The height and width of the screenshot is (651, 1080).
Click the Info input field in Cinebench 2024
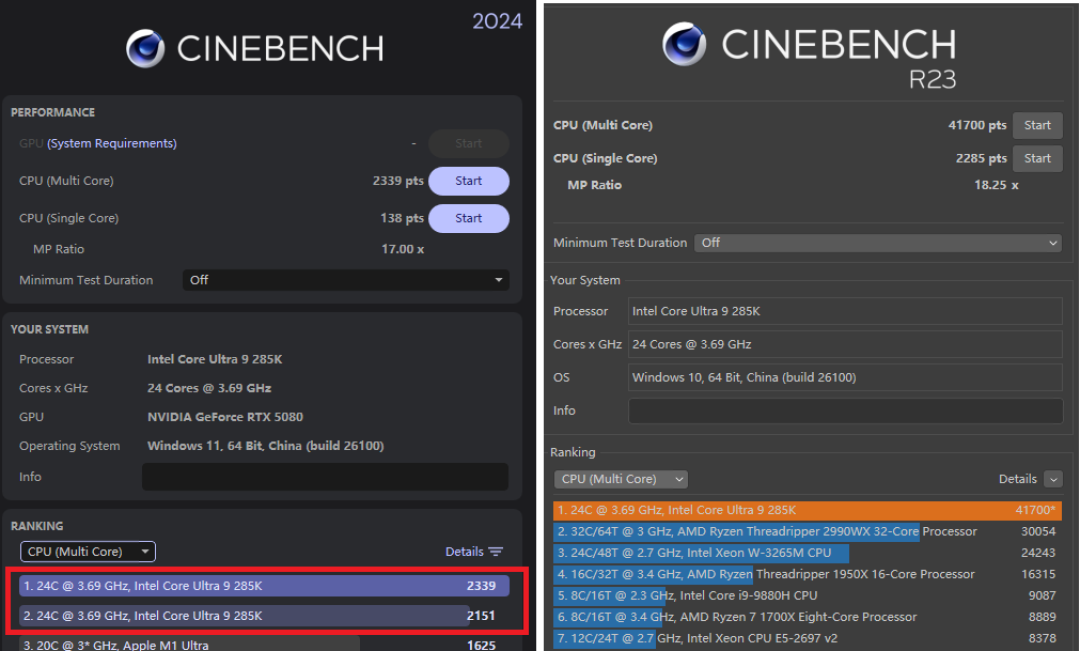[325, 477]
